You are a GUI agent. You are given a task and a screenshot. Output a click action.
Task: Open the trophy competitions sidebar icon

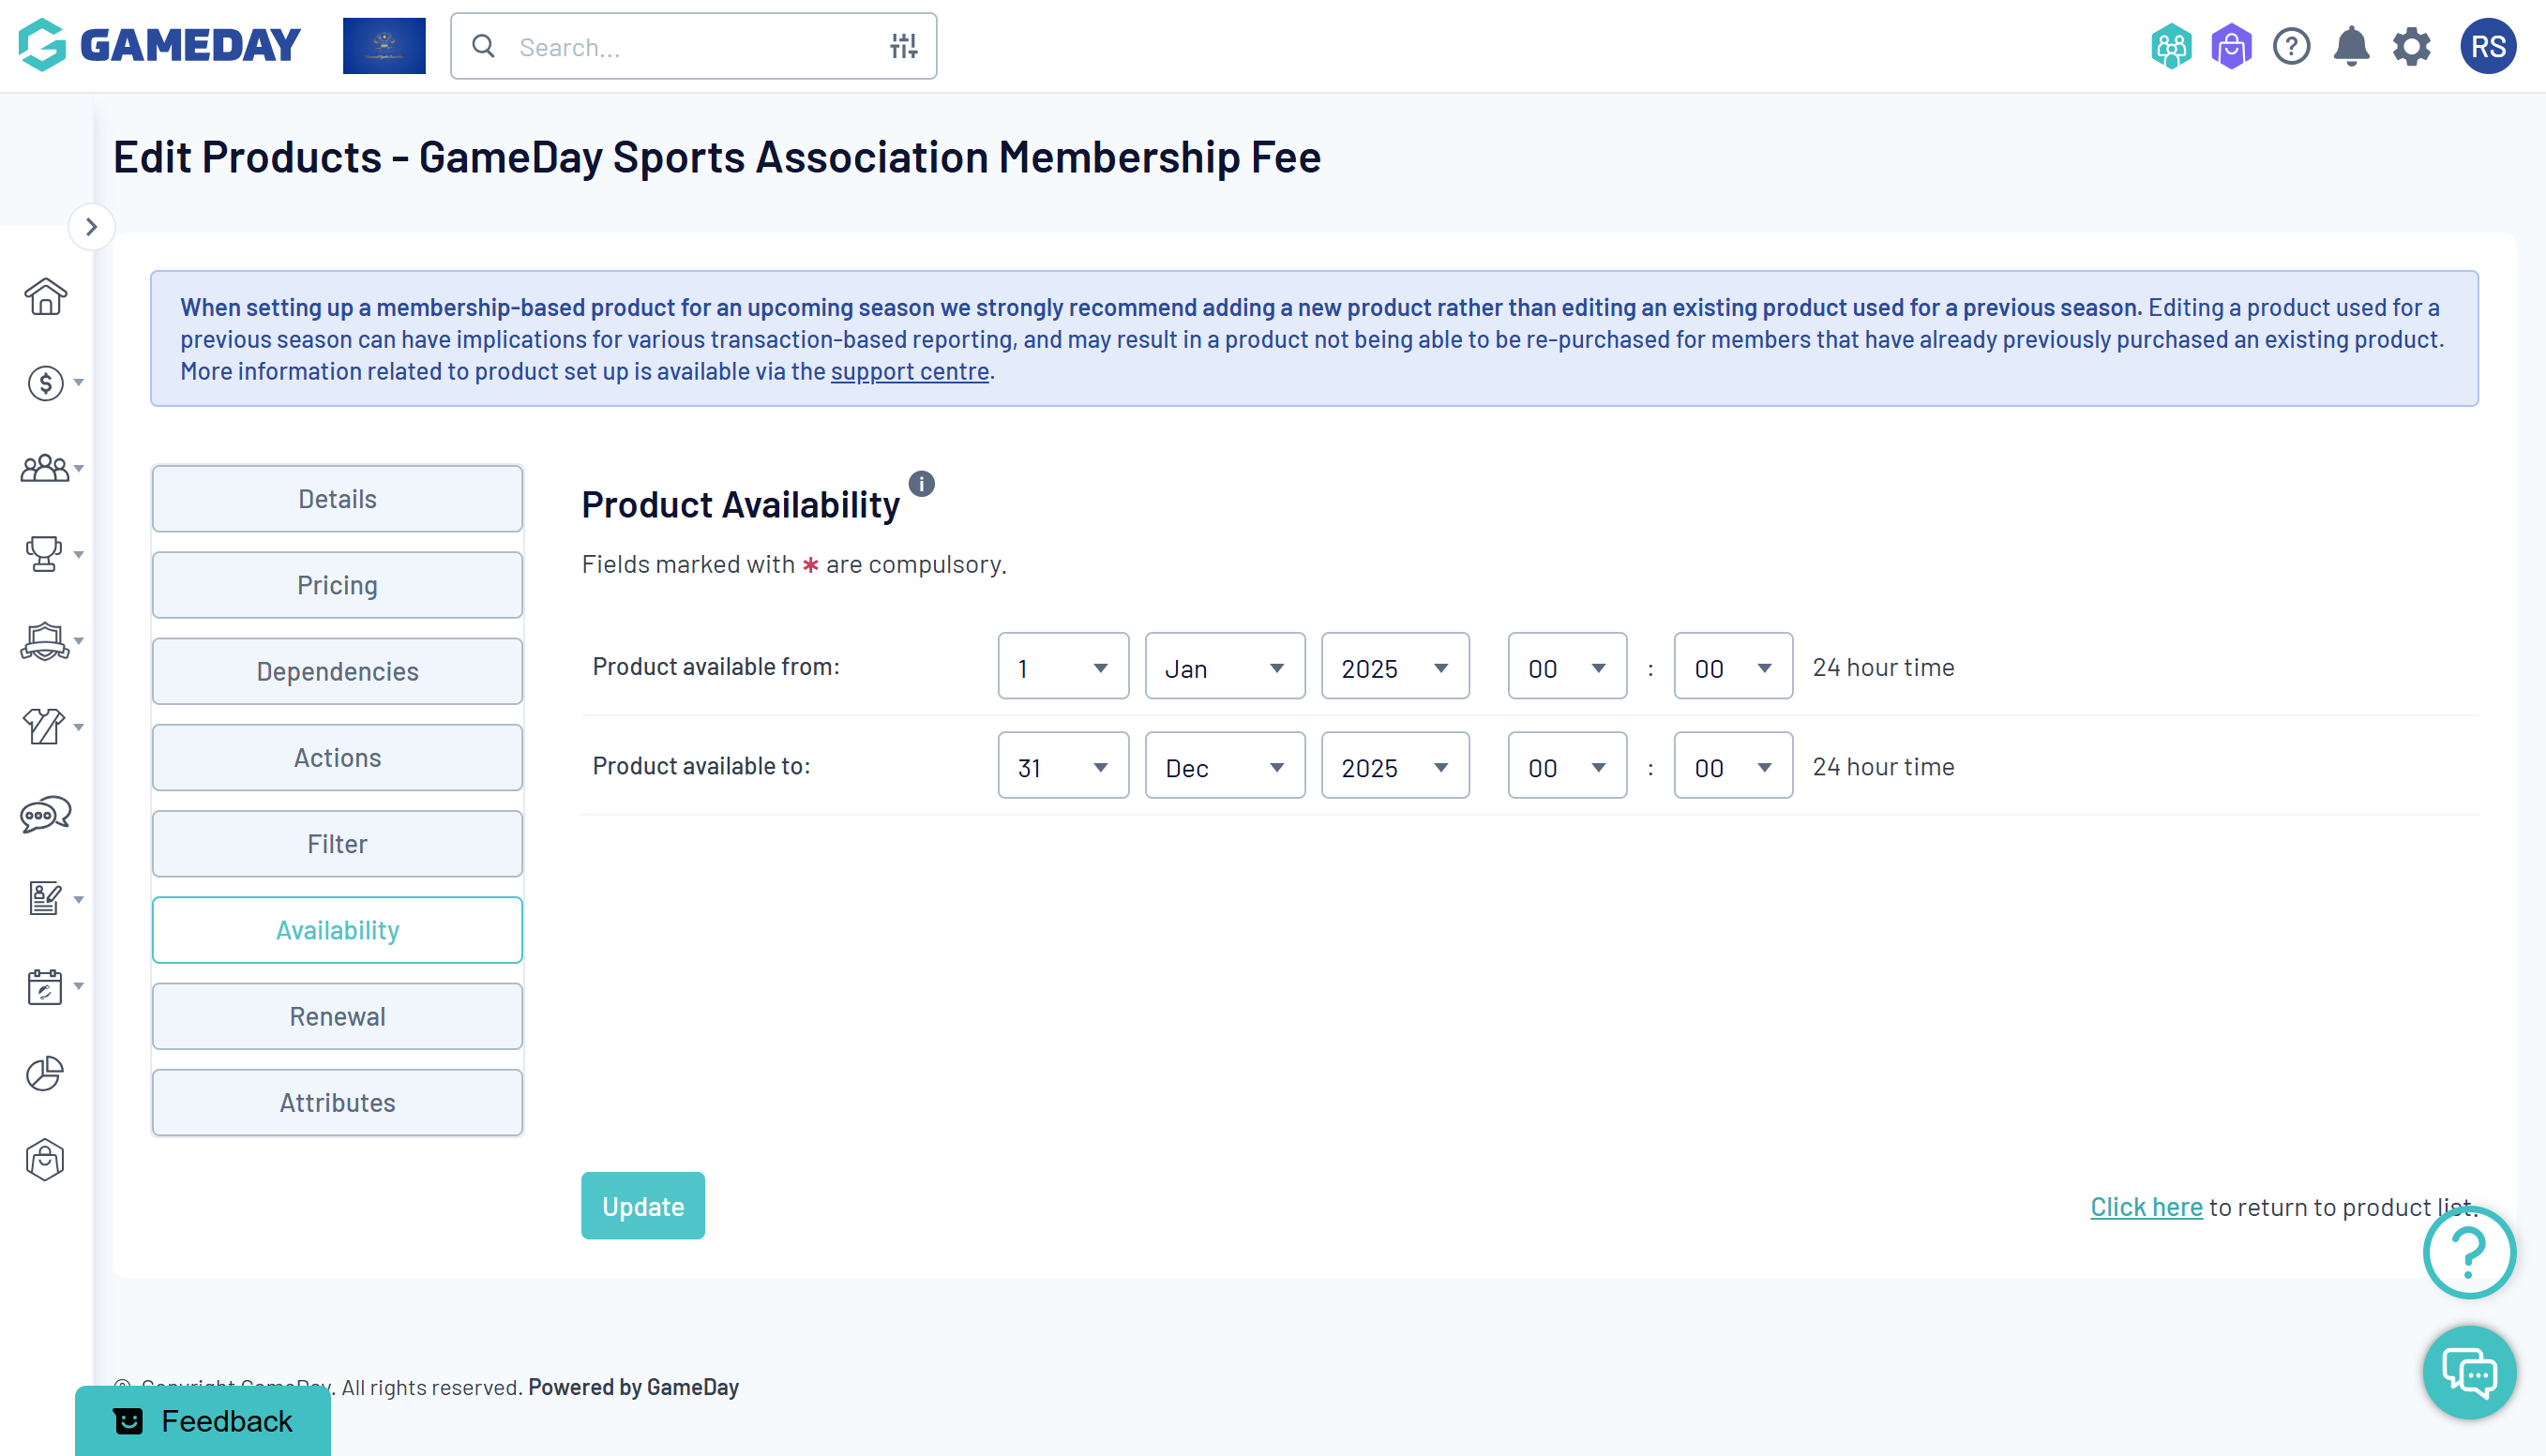44,553
